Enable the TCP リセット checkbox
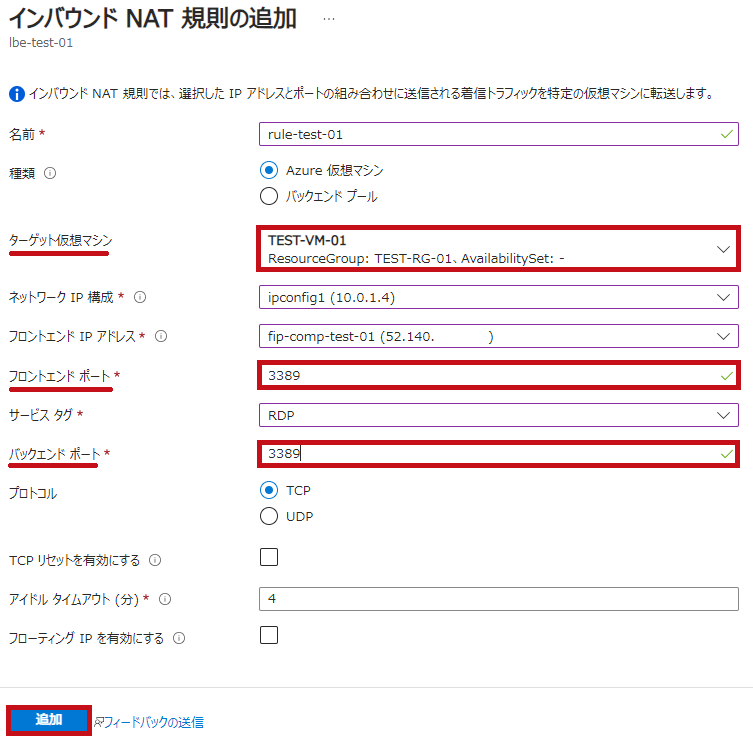The height and width of the screenshot is (742, 753). pos(269,557)
